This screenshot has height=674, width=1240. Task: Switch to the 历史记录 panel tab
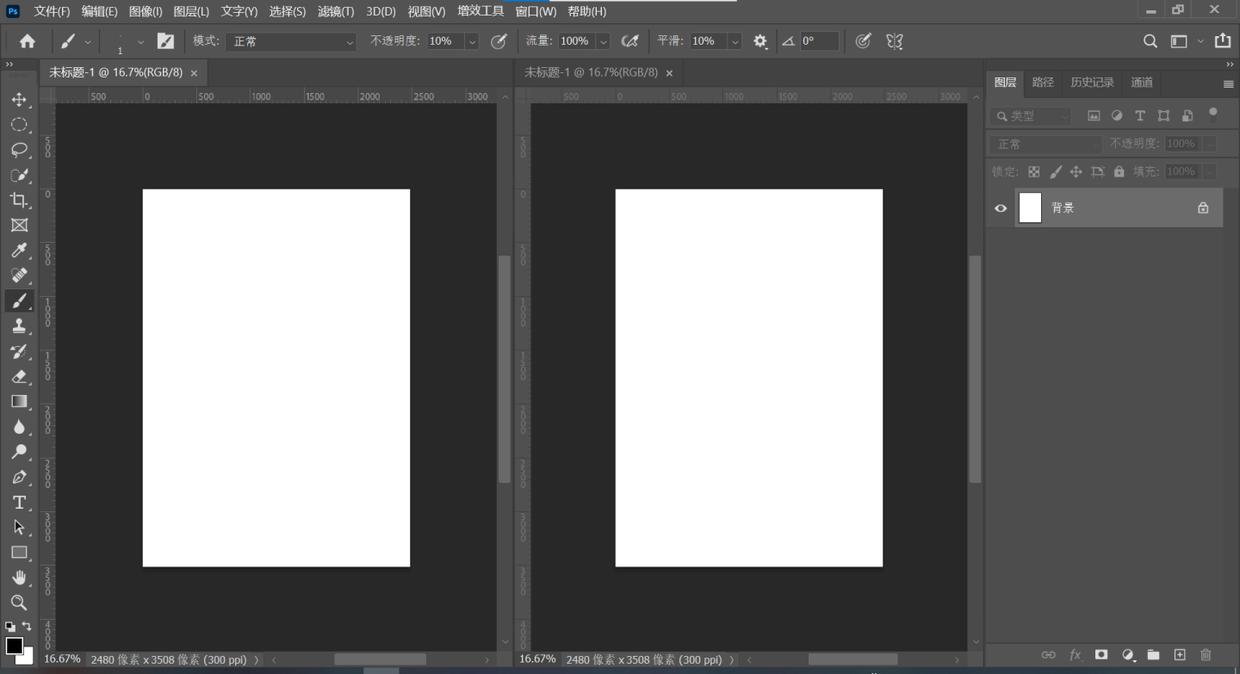click(1091, 82)
